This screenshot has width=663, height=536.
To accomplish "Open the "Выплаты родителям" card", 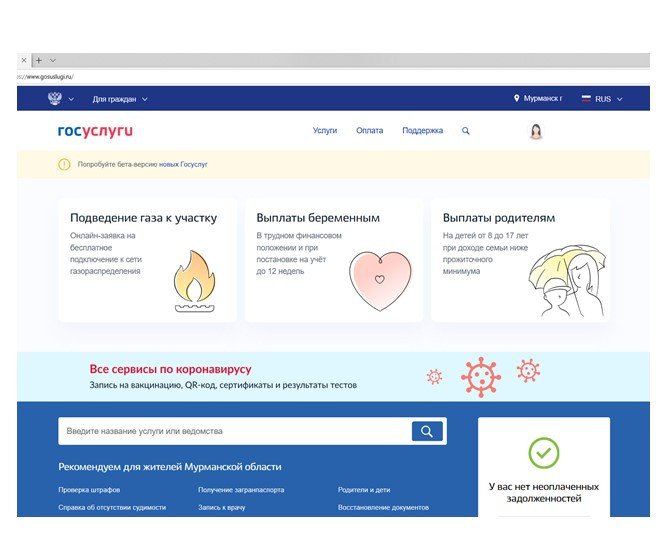I will pos(520,260).
